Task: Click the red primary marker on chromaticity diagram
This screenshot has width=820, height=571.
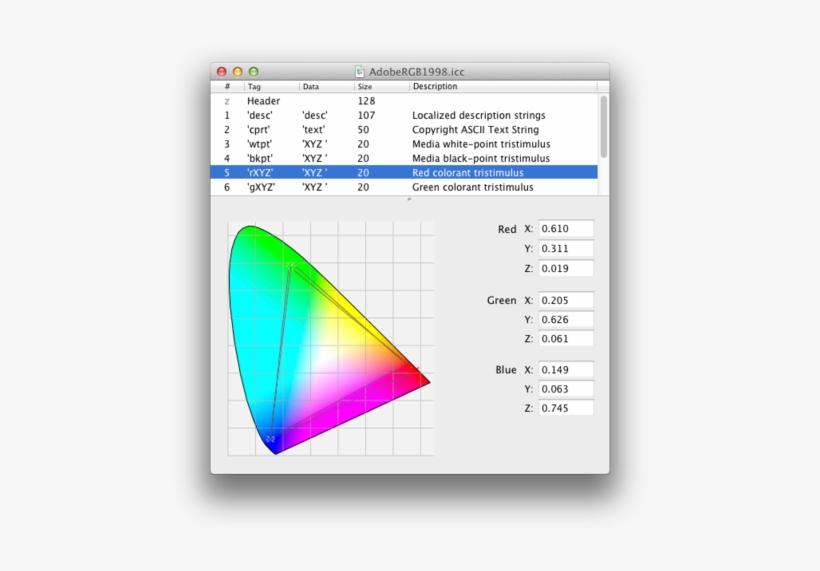Action: pyautogui.click(x=415, y=369)
